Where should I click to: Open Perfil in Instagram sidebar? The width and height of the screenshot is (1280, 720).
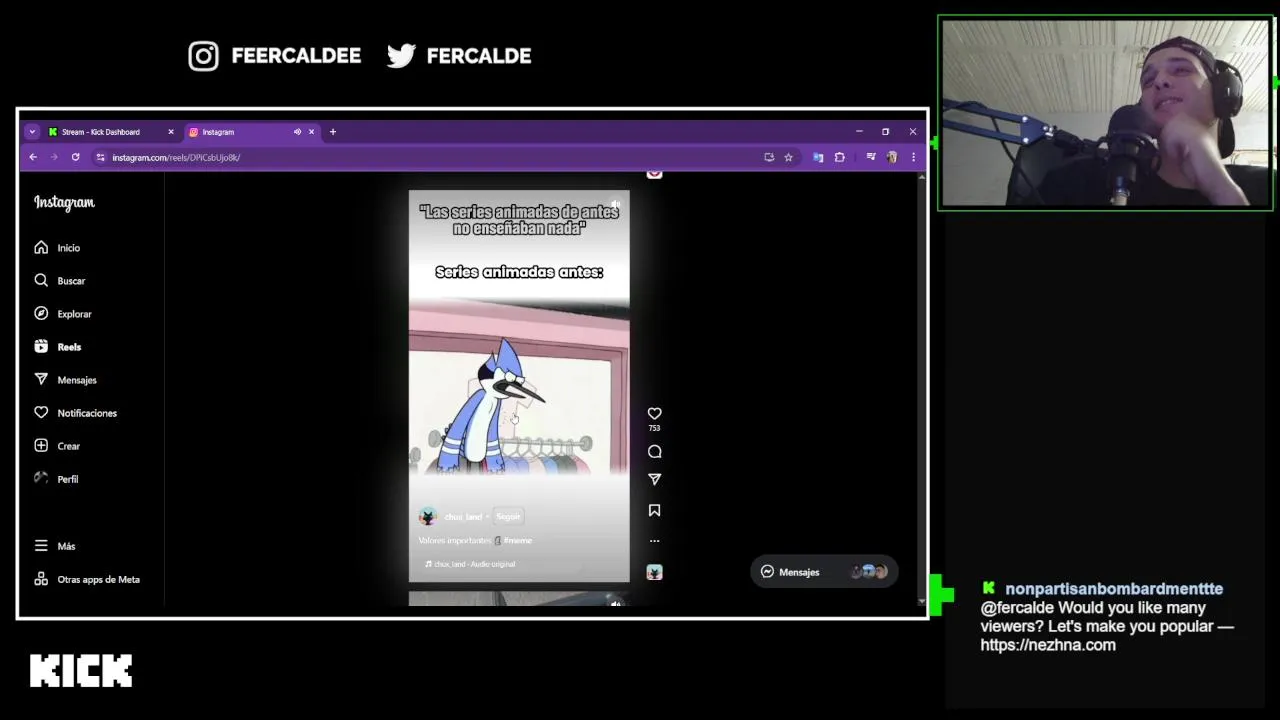click(56, 479)
